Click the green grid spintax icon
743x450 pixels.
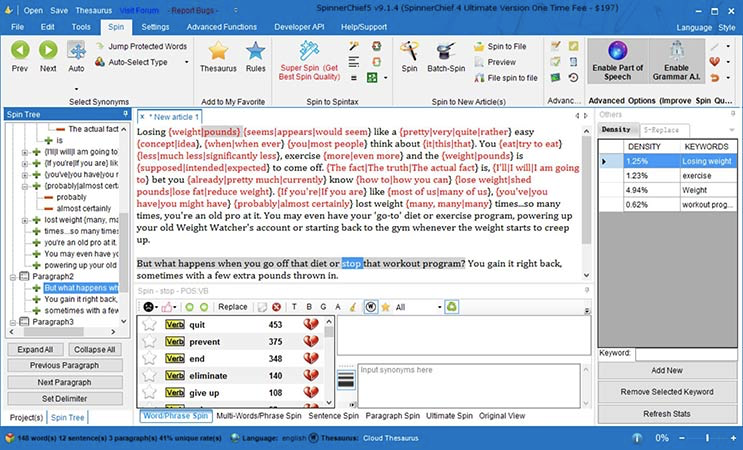coord(372,78)
